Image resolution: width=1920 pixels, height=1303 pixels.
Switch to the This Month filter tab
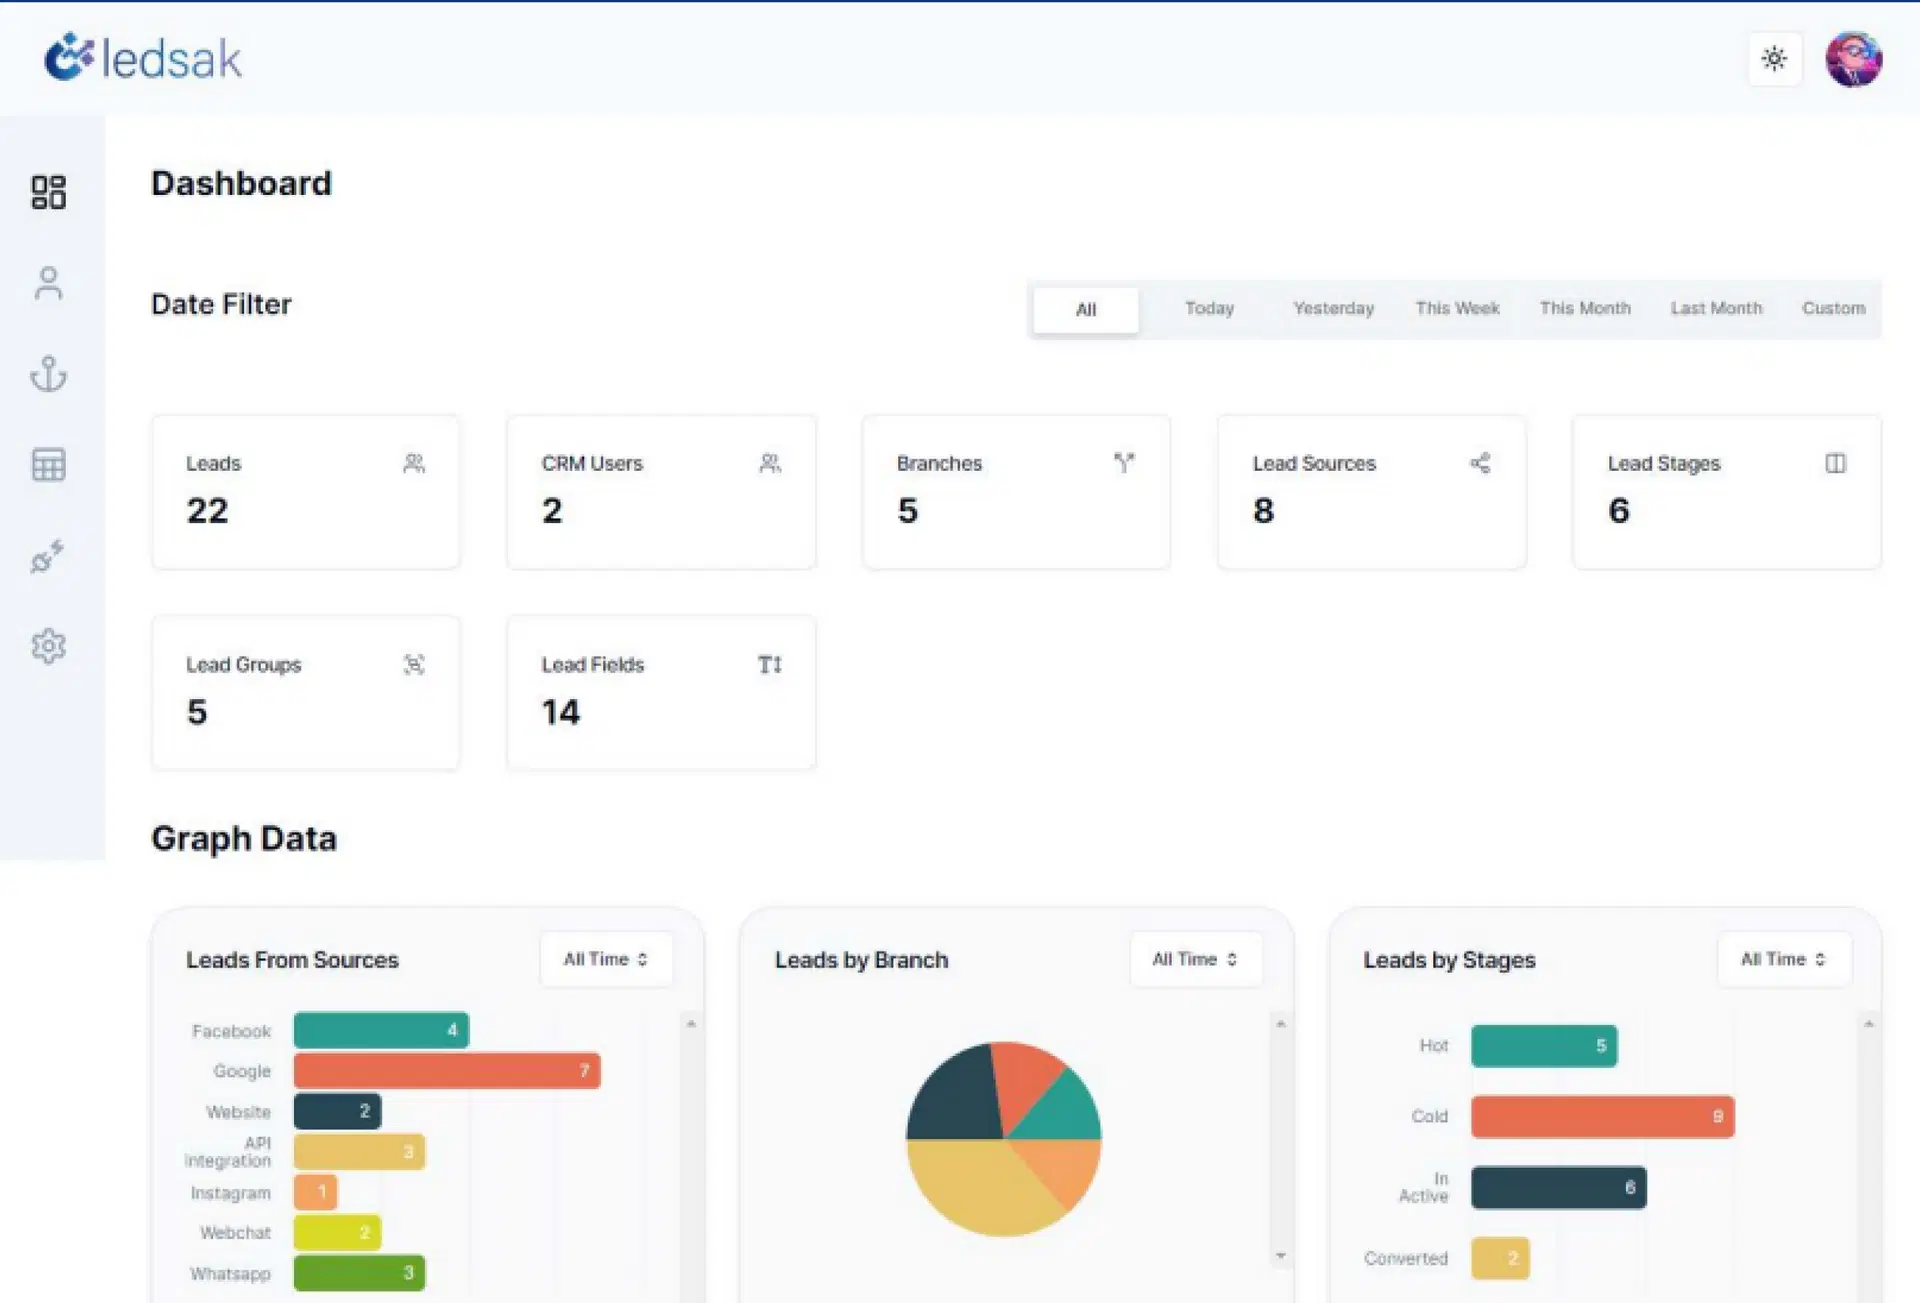pyautogui.click(x=1585, y=308)
